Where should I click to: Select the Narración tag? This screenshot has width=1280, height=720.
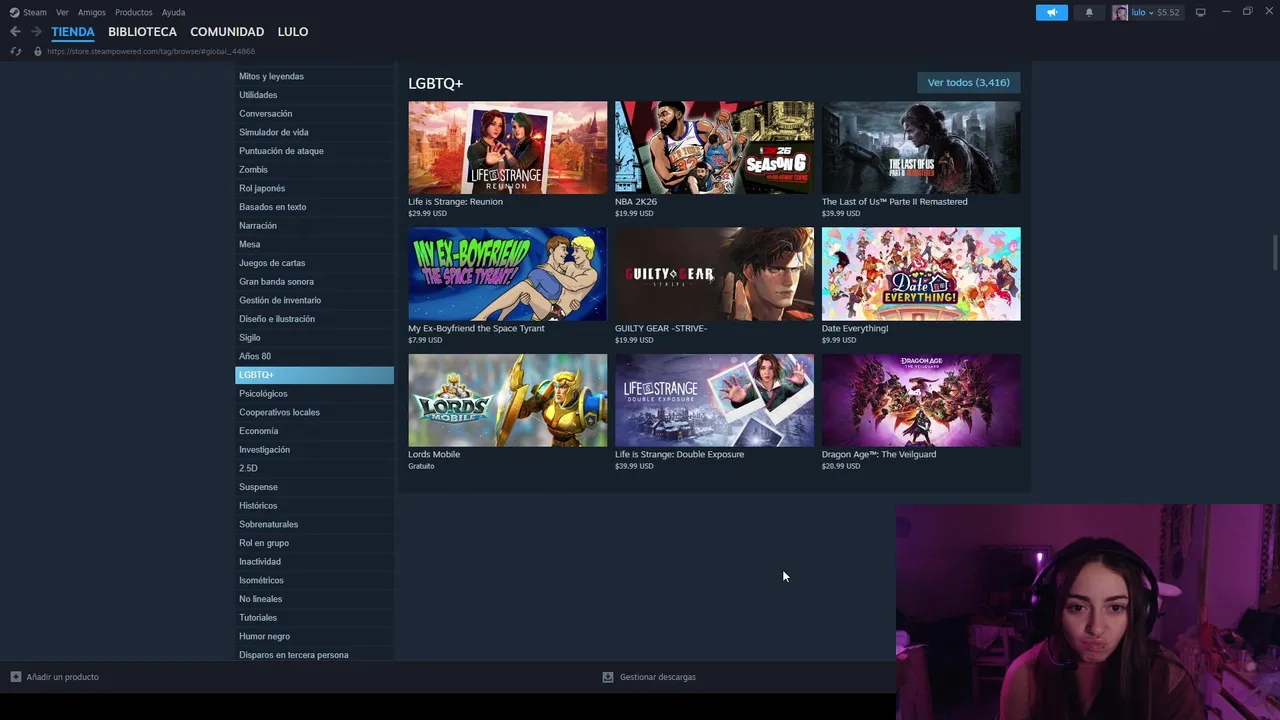[314, 226]
